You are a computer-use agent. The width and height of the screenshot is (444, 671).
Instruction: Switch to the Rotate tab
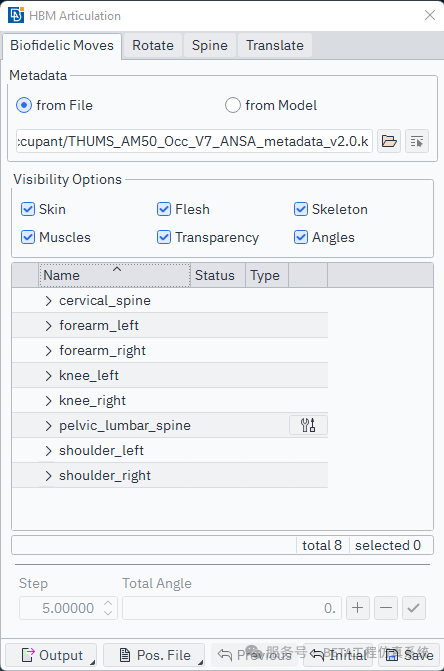[x=153, y=45]
